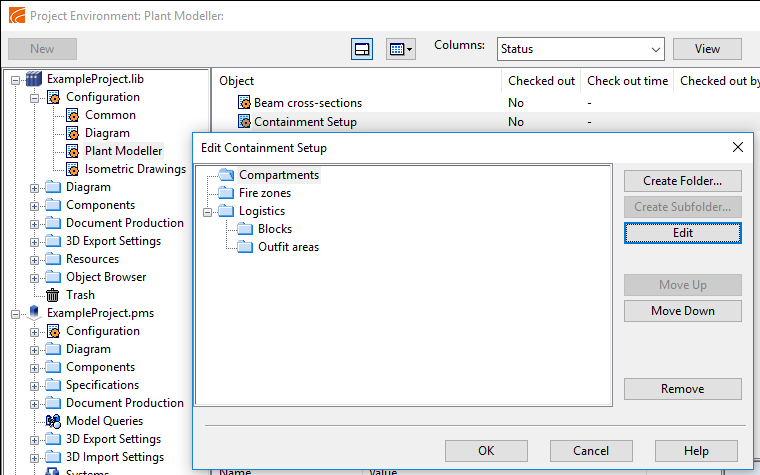
Task: Click the ExampleProject.lib library icon
Action: point(36,79)
